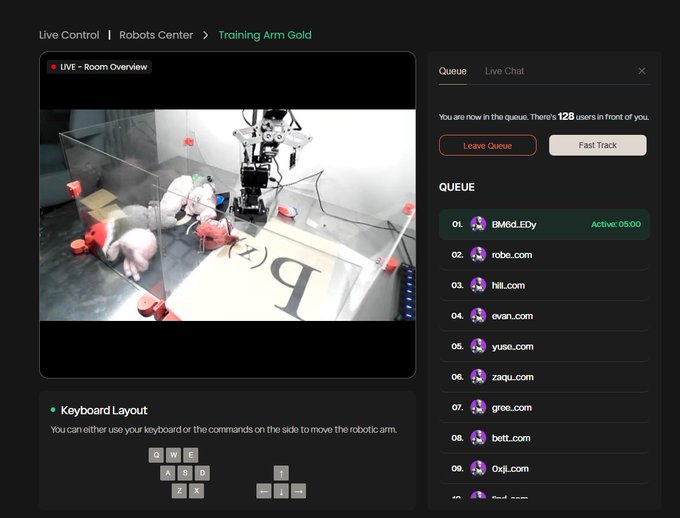Click the up arrow key
The image size is (680, 518).
pyautogui.click(x=281, y=473)
